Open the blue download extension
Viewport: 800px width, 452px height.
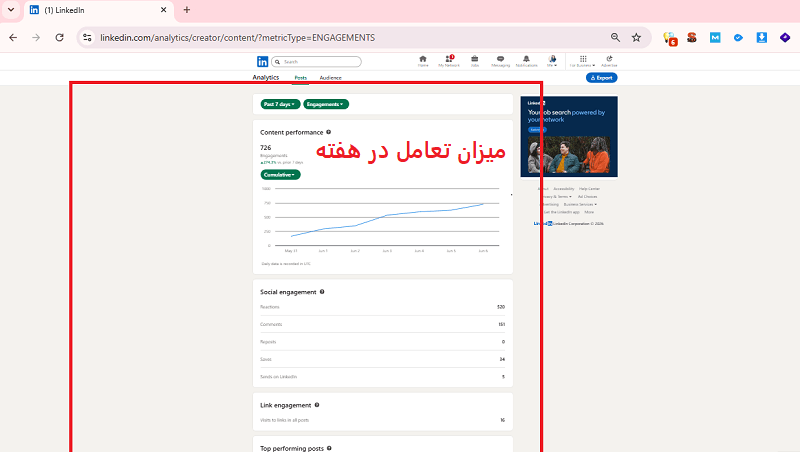[762, 37]
